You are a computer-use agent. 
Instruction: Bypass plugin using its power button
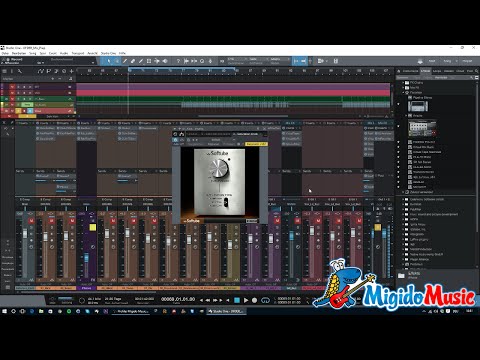(175, 140)
